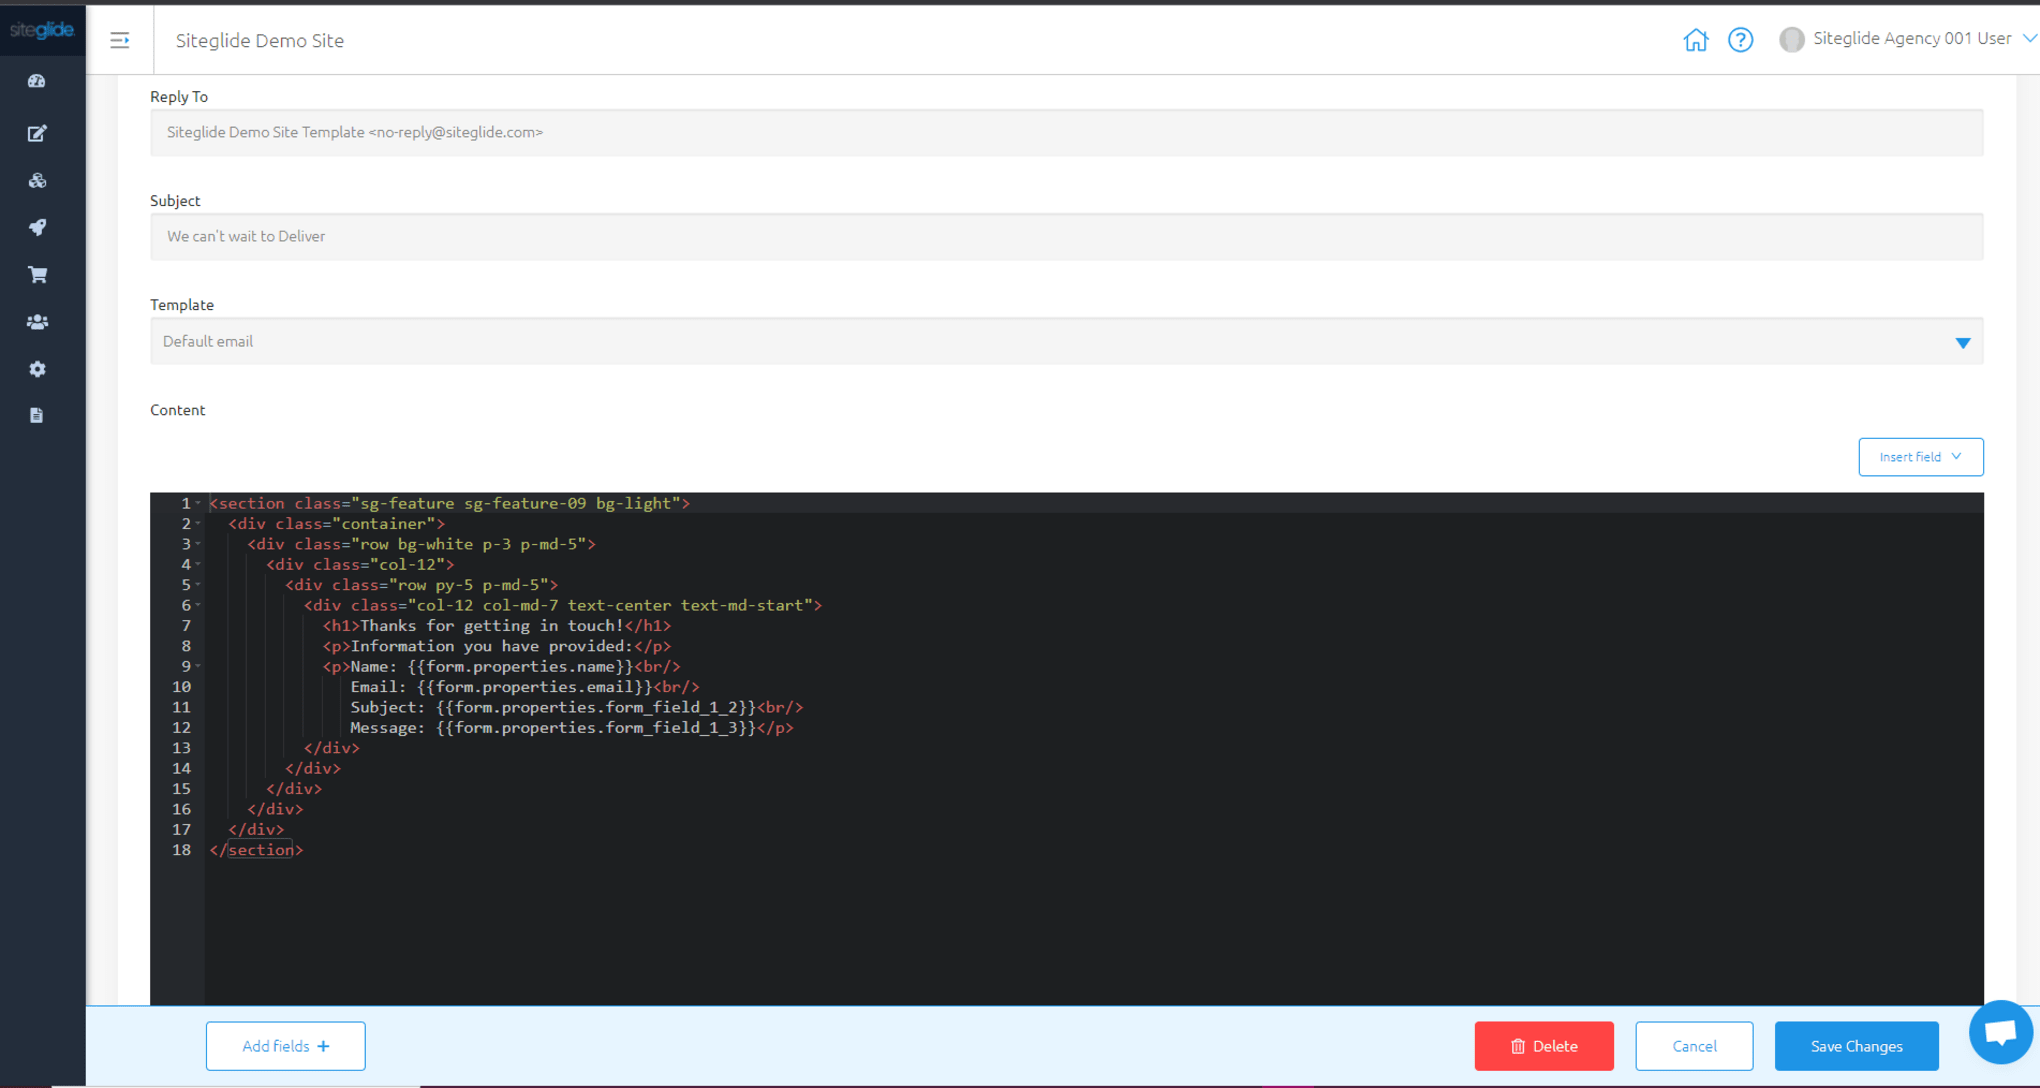Click the {{form.properties.email}} code line
Screen dimensions: 2040x1088
(x=525, y=687)
